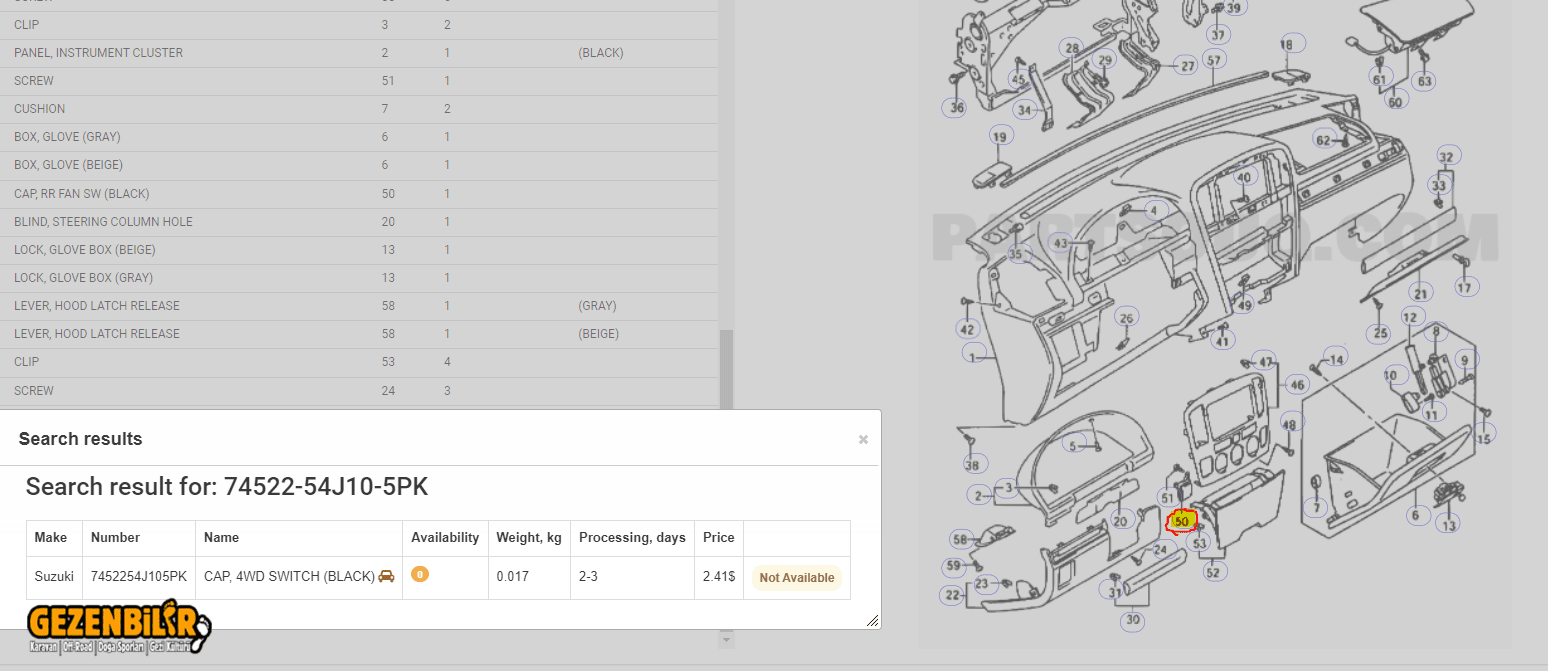Click the parts list scrollbar thumb
Viewport: 1548px width, 671px height.
pos(727,368)
